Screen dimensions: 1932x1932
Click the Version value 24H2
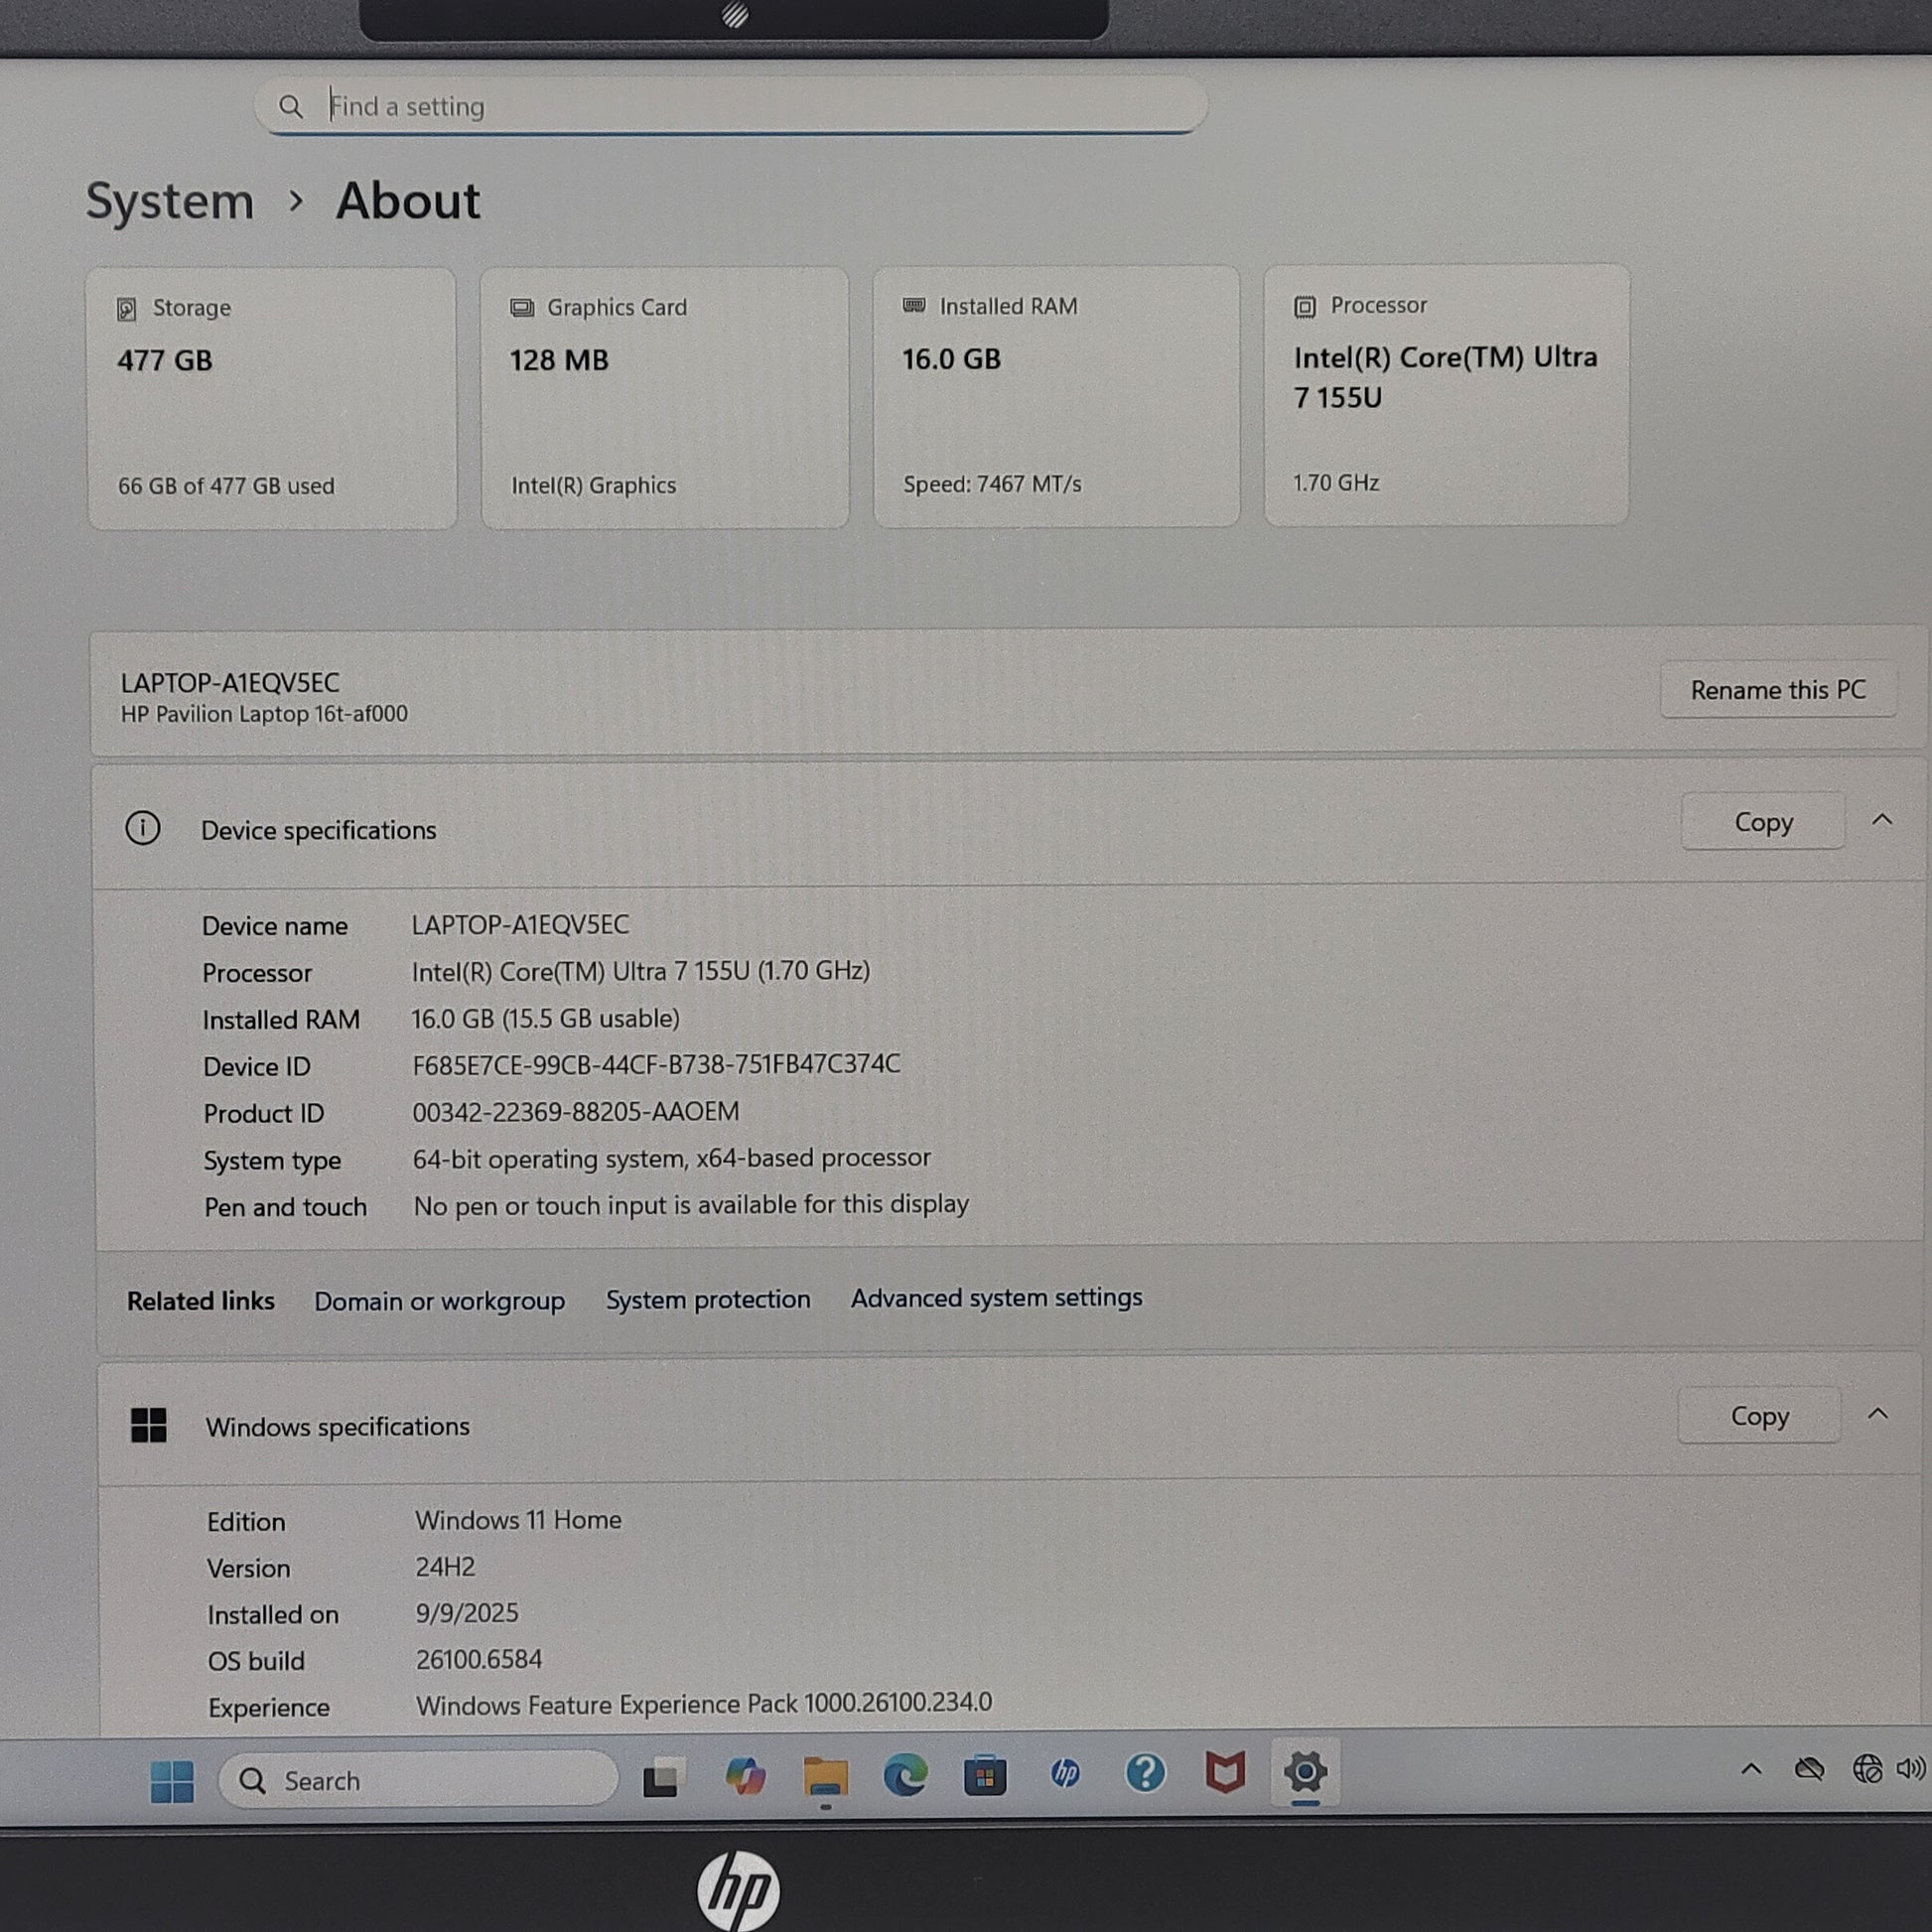pos(445,1567)
